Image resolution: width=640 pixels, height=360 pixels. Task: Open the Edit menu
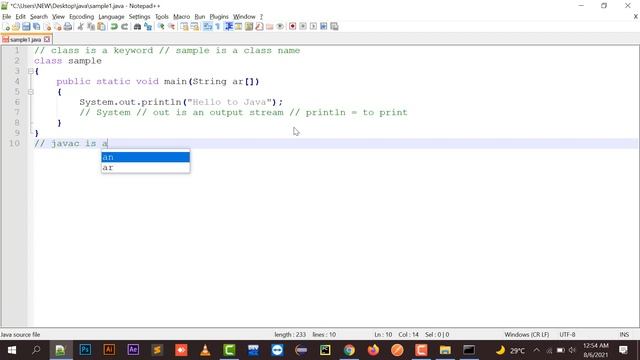click(20, 17)
